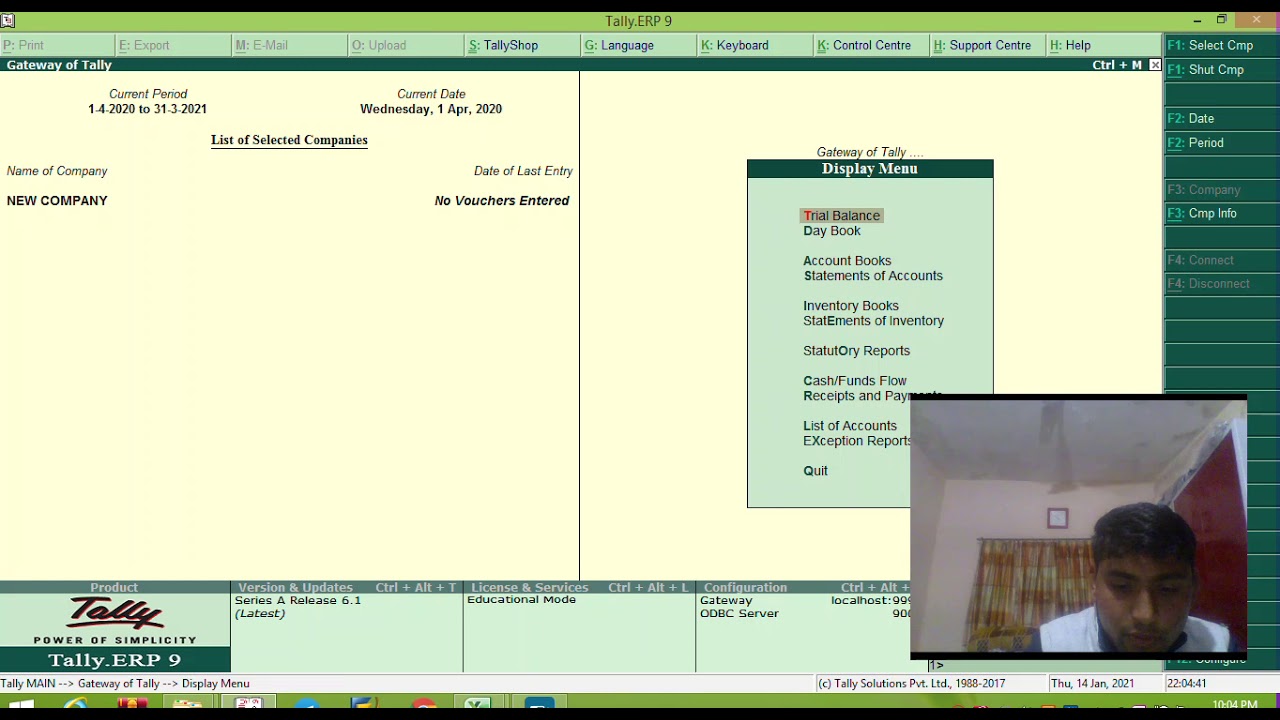1280x720 pixels.
Task: Open Control Centre from toolbar
Action: pyautogui.click(x=870, y=45)
